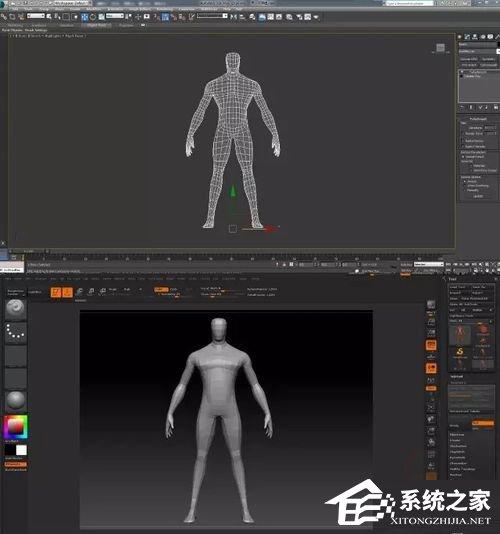Toggle the Explicit Normals checkbox

[x=463, y=146]
